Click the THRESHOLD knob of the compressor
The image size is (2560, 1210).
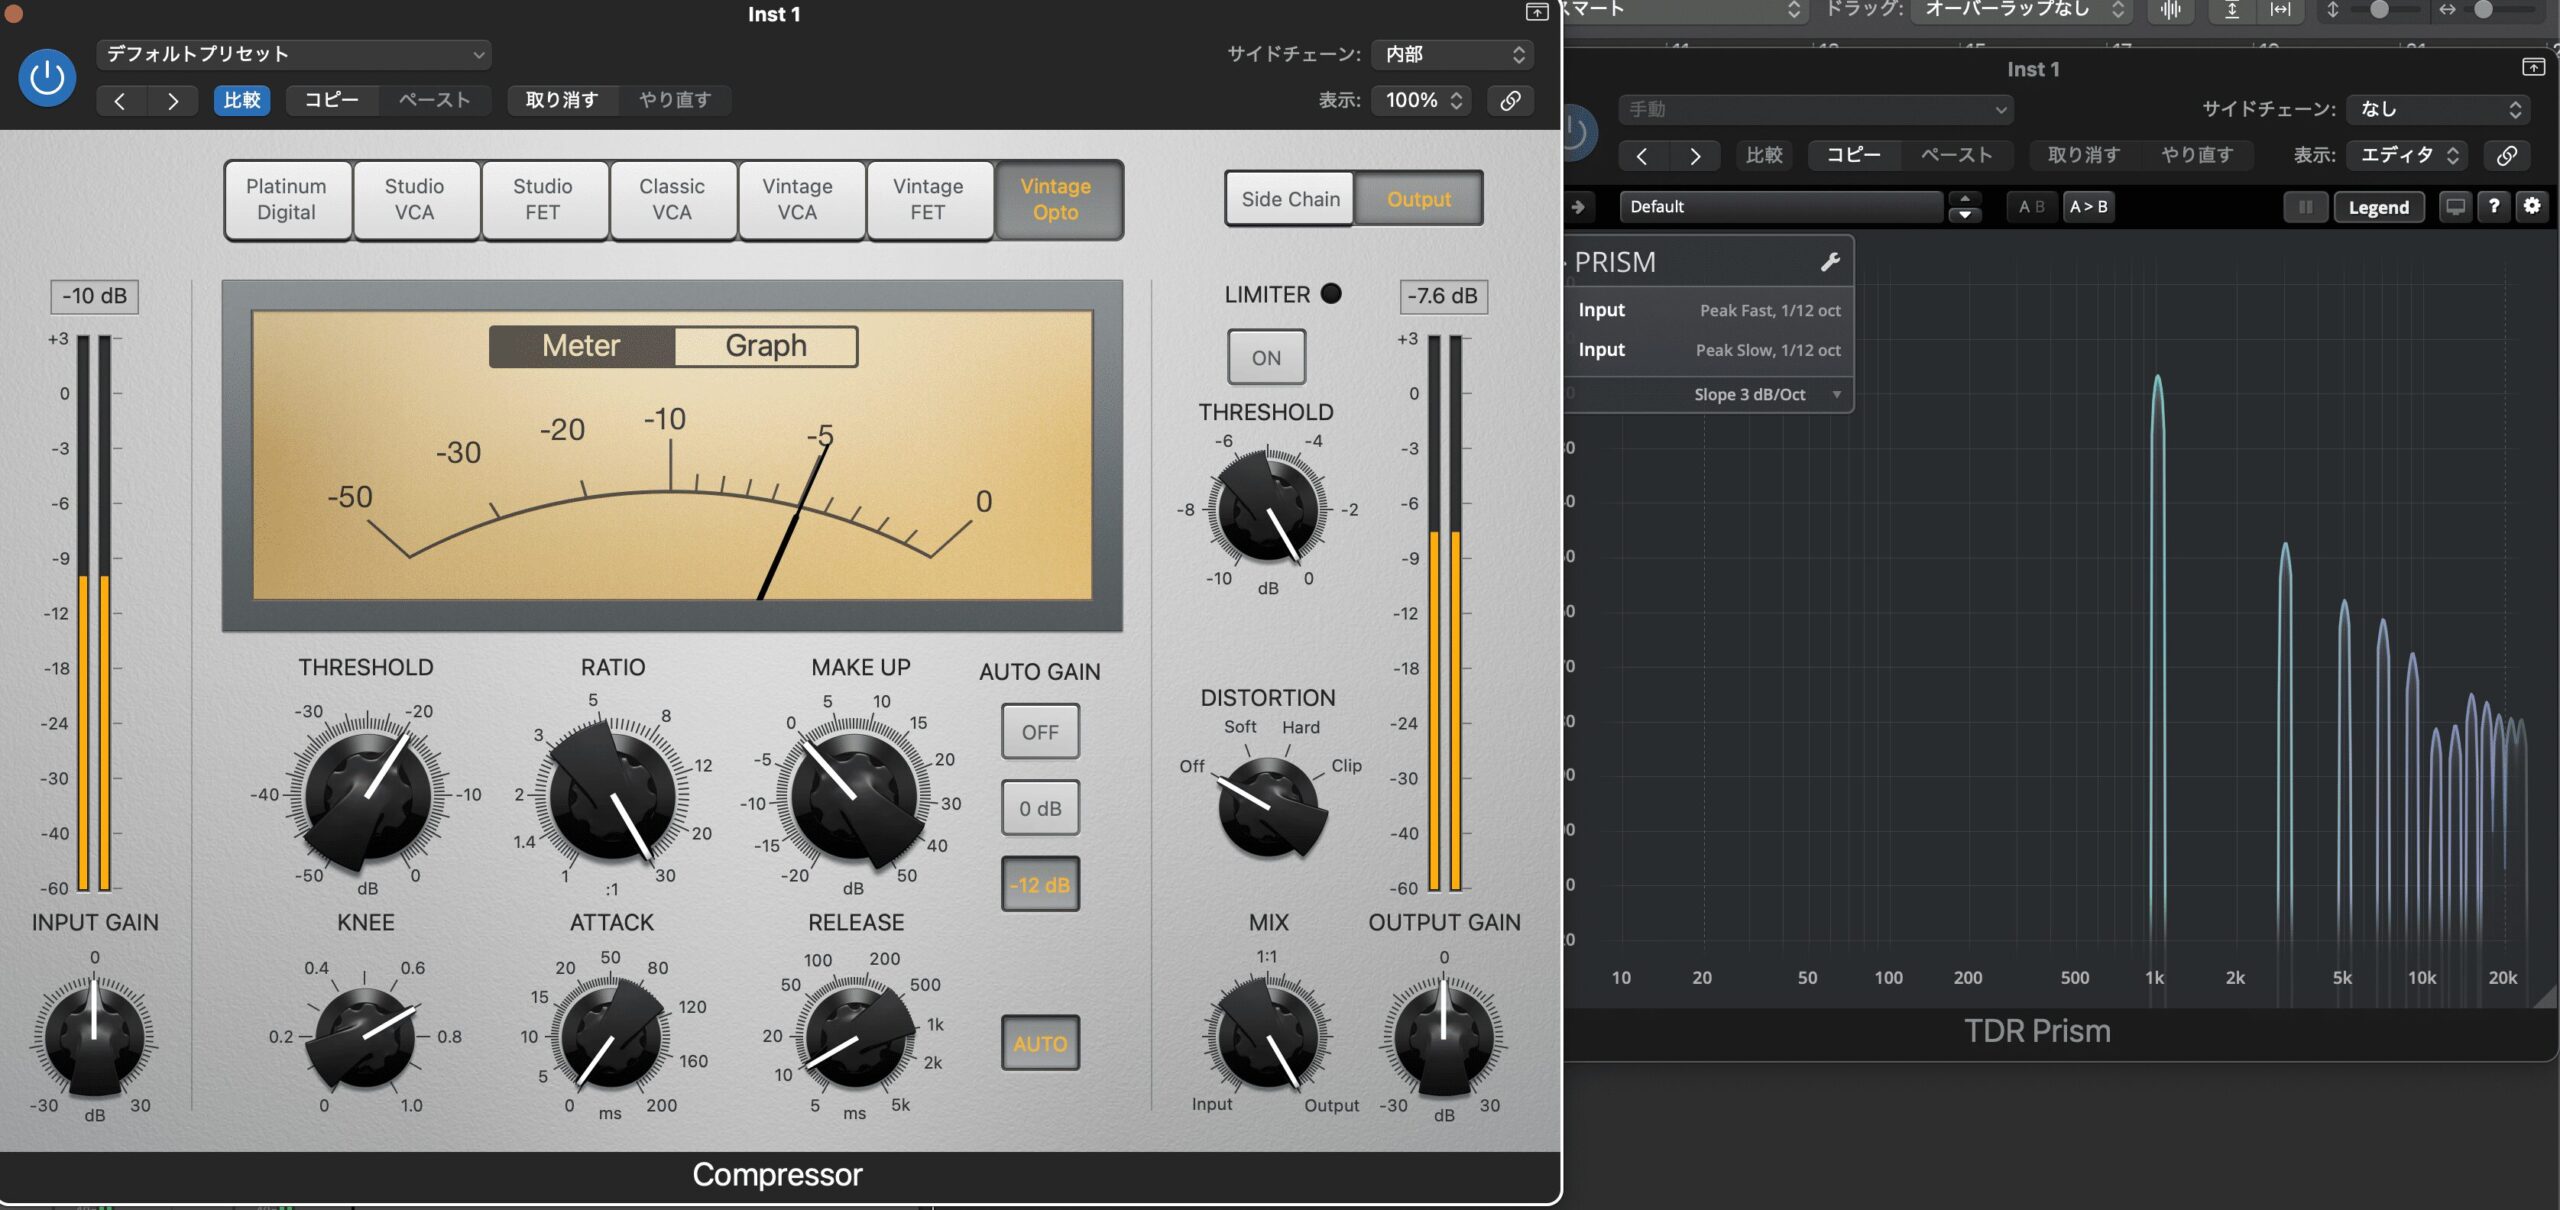(x=367, y=793)
